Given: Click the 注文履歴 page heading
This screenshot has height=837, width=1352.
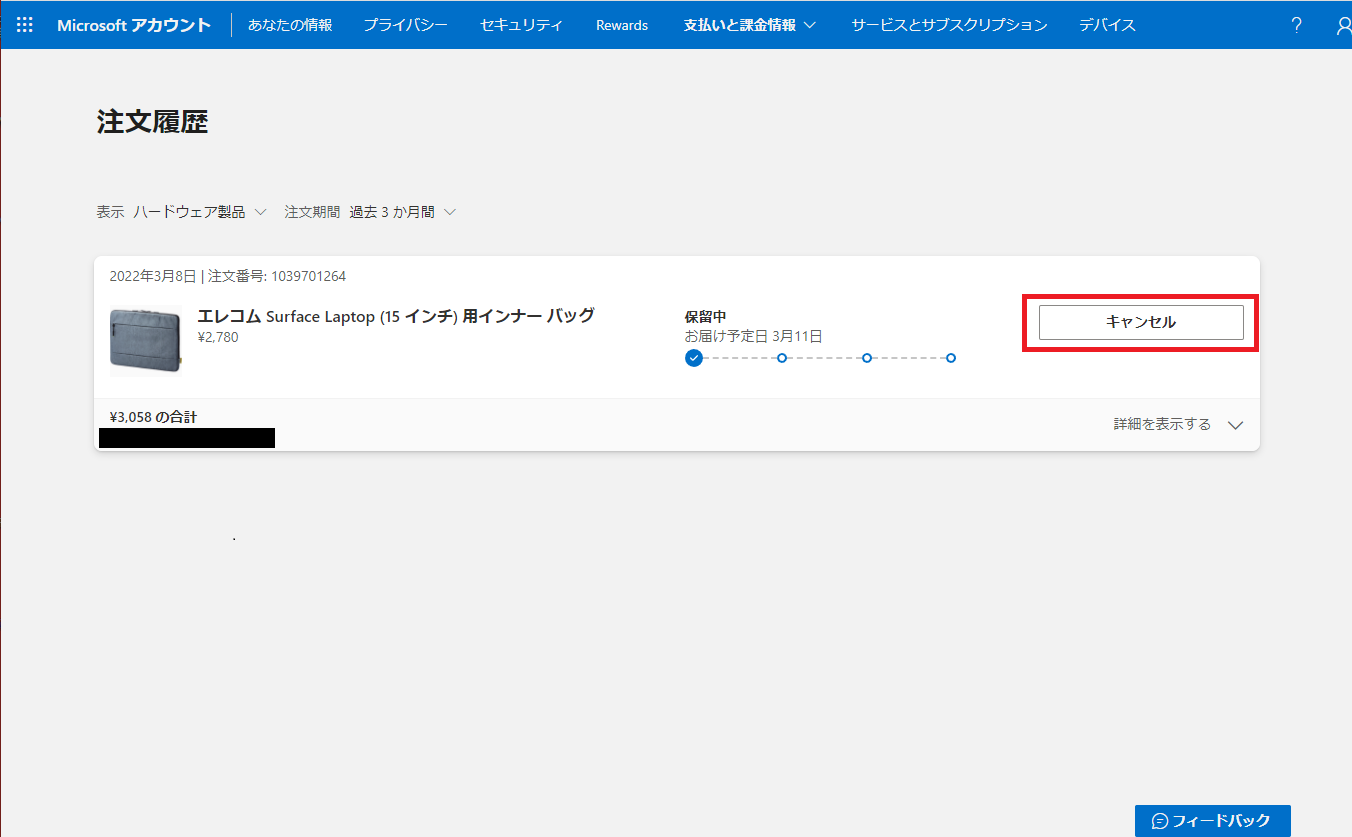Looking at the screenshot, I should tap(152, 122).
